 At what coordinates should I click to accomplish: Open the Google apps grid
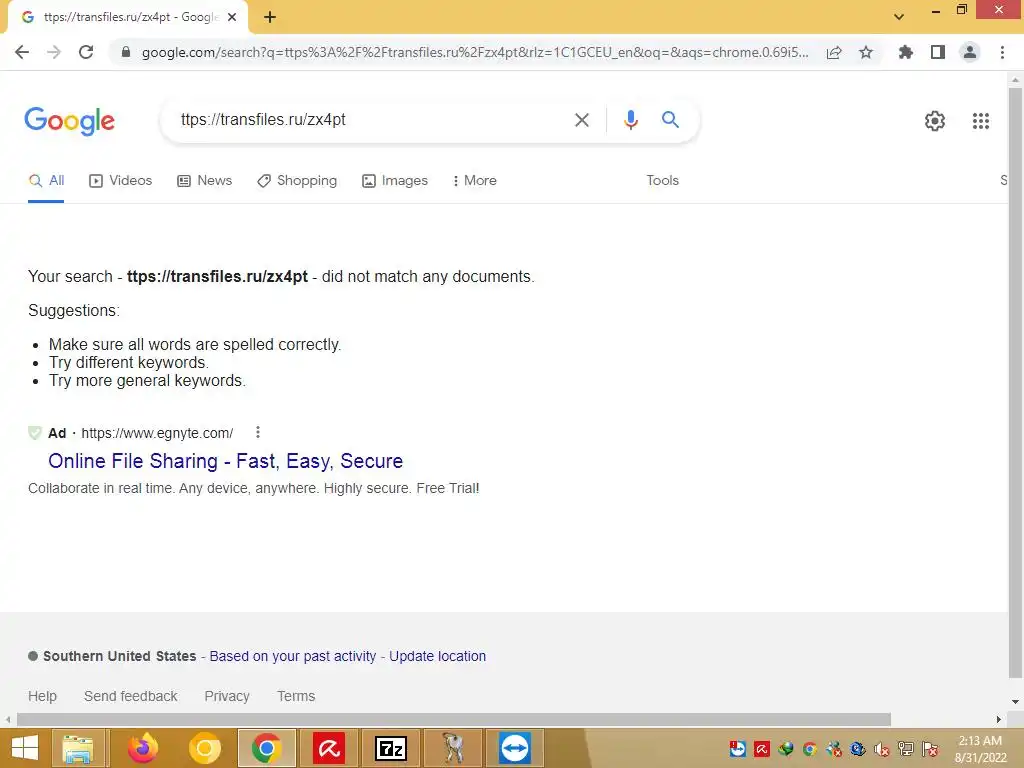click(x=980, y=121)
